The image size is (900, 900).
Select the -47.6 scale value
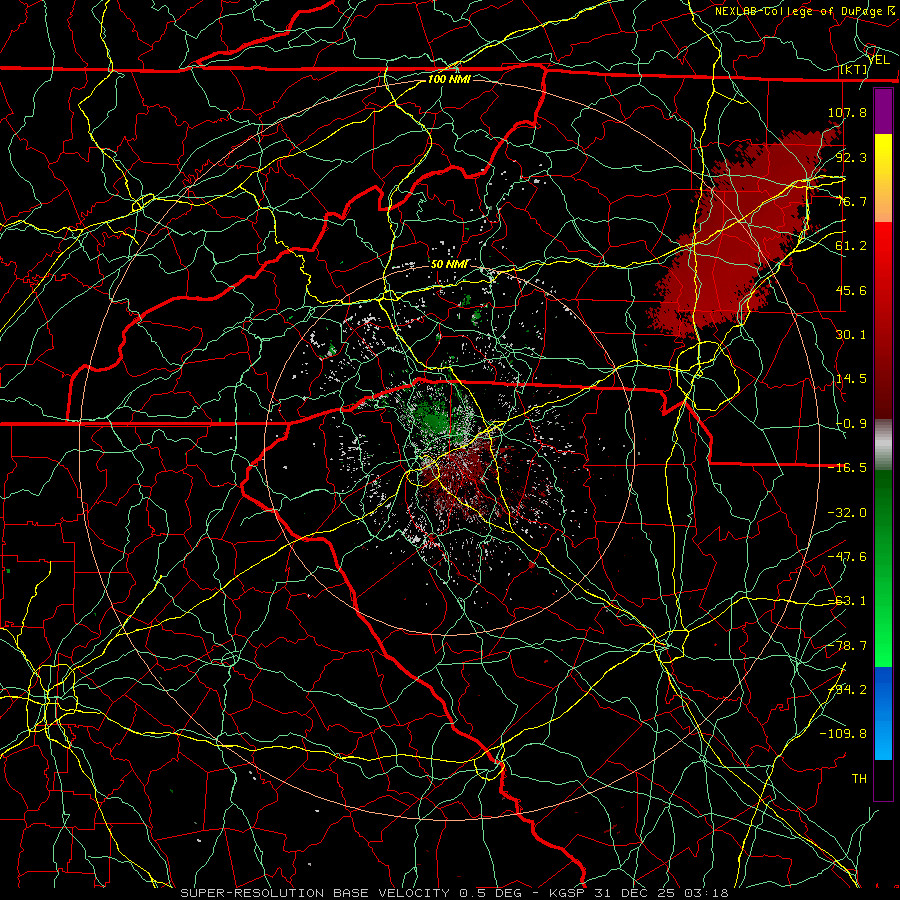[x=847, y=557]
